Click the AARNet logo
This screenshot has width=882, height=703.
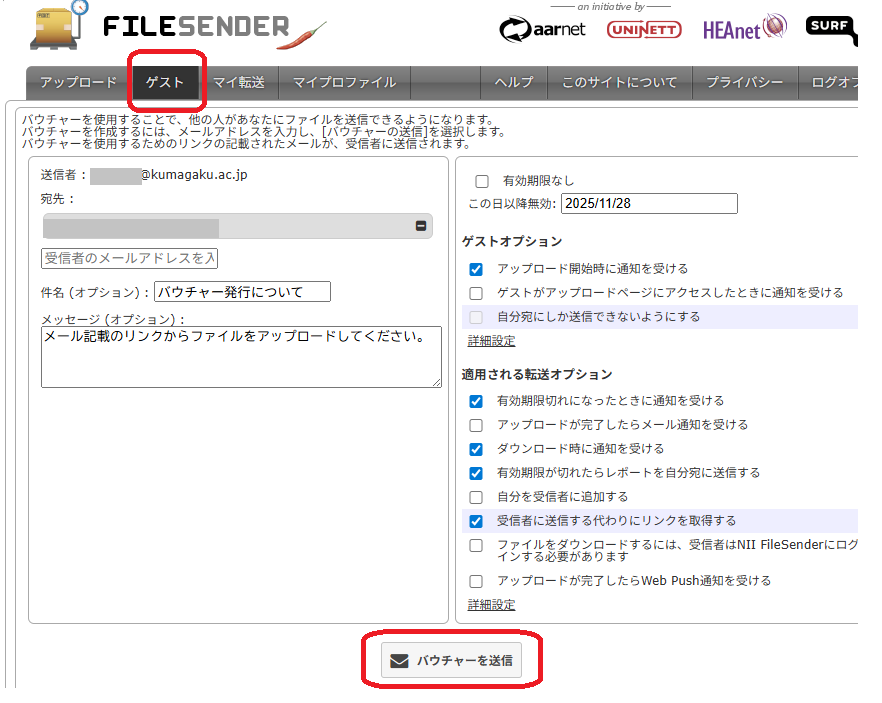point(541,30)
